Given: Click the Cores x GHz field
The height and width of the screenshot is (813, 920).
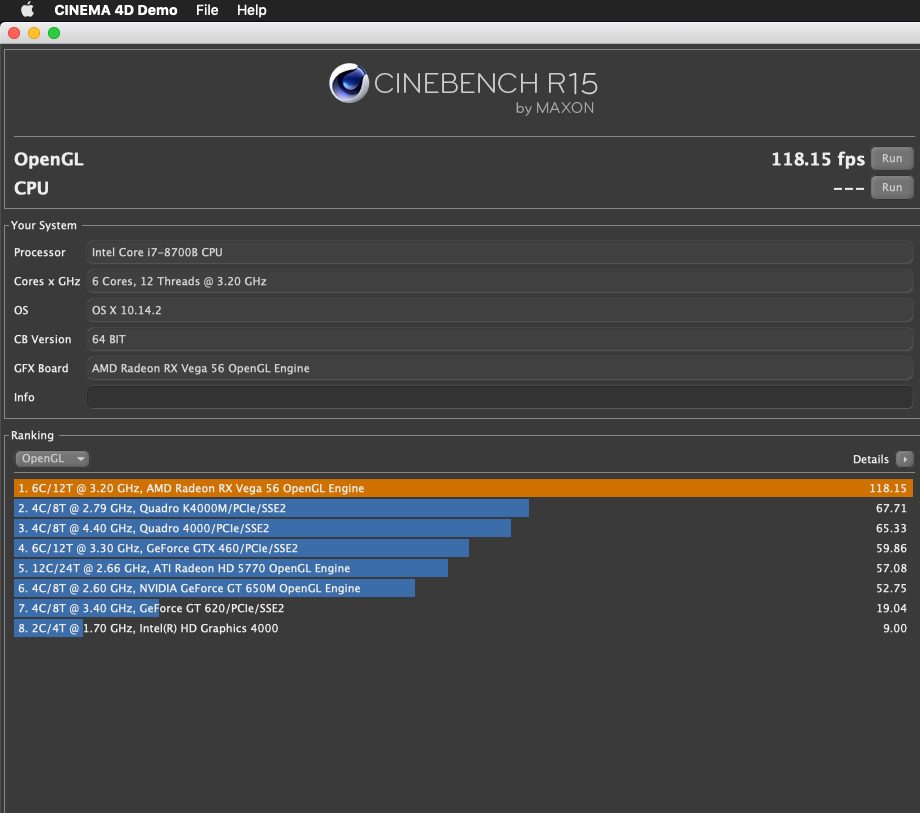Looking at the screenshot, I should pyautogui.click(x=499, y=282).
